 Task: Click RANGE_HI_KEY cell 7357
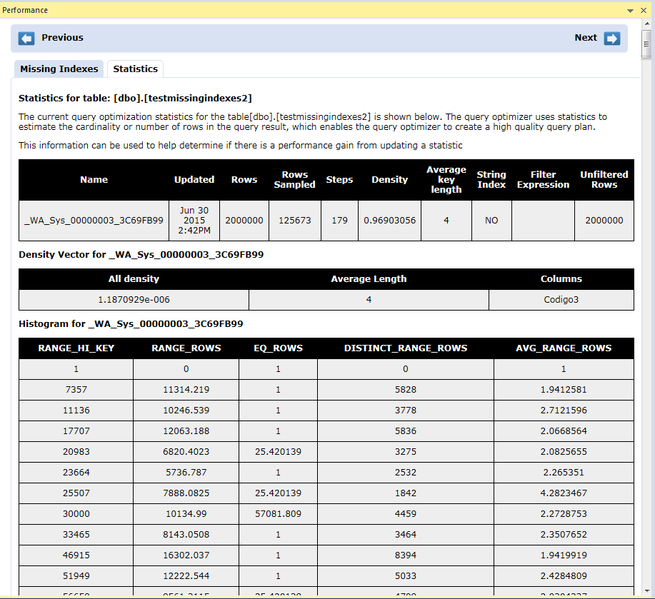(76, 390)
